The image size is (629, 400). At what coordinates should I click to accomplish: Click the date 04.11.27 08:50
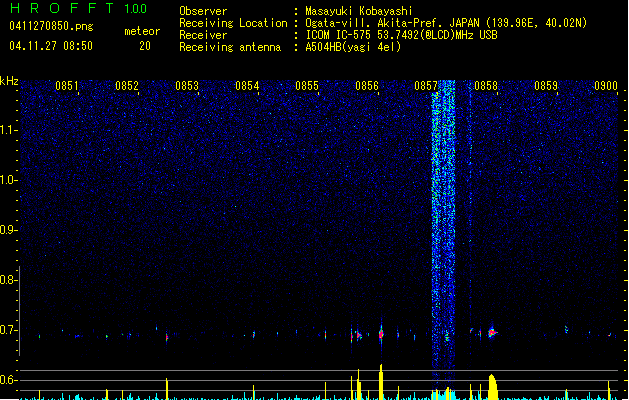(51, 45)
